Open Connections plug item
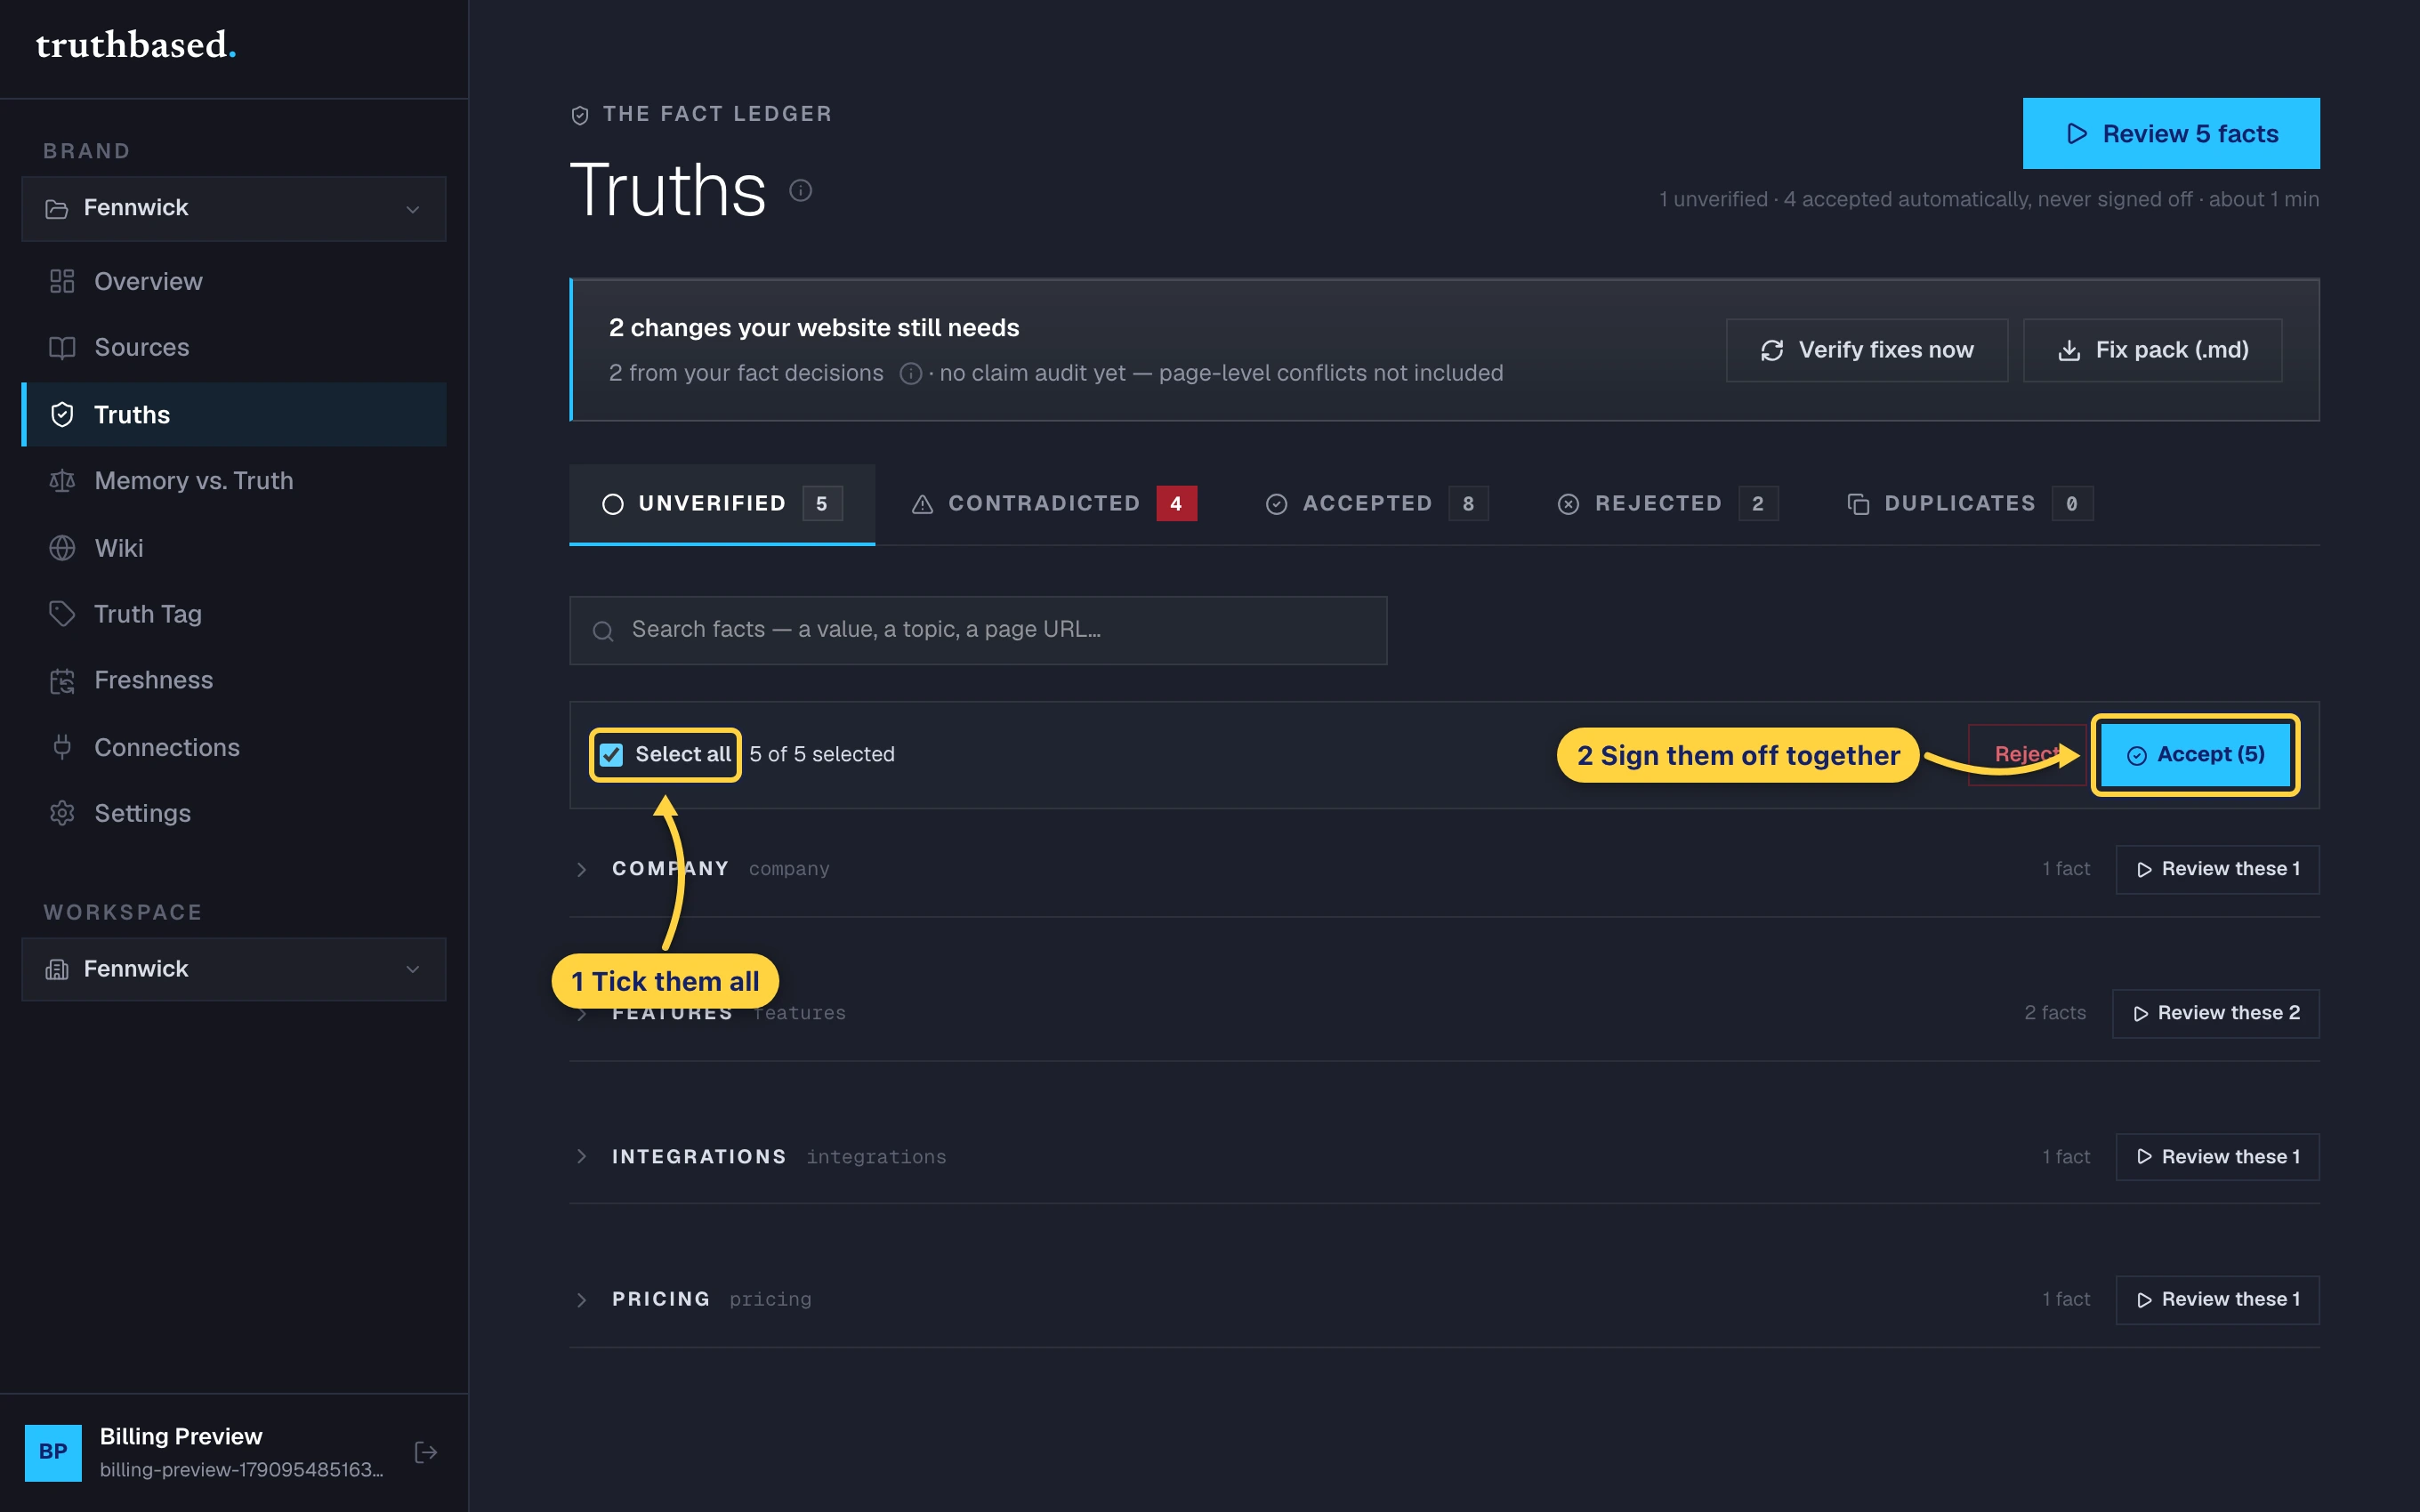The height and width of the screenshot is (1512, 2420). (233, 747)
